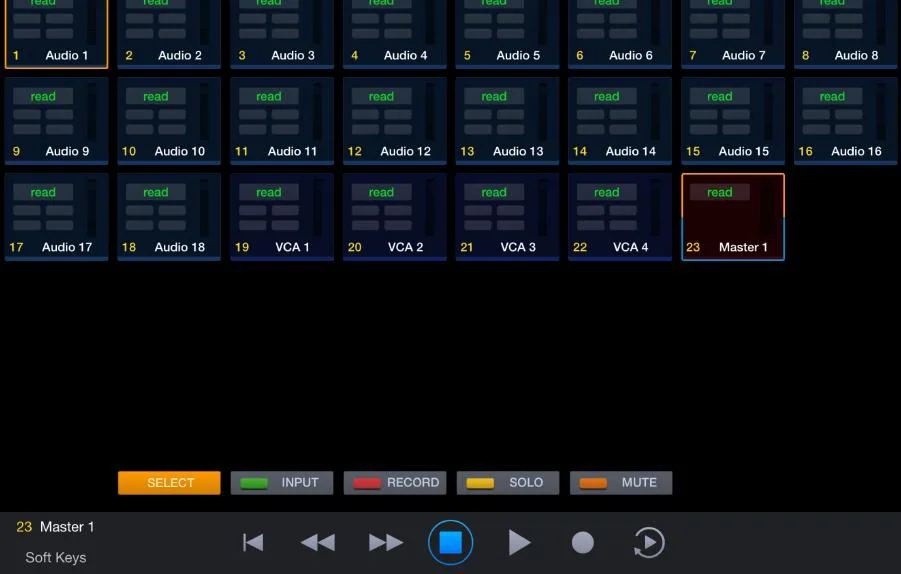Screen dimensions: 901x574
Task: Start playback with the play button
Action: [x=519, y=542]
